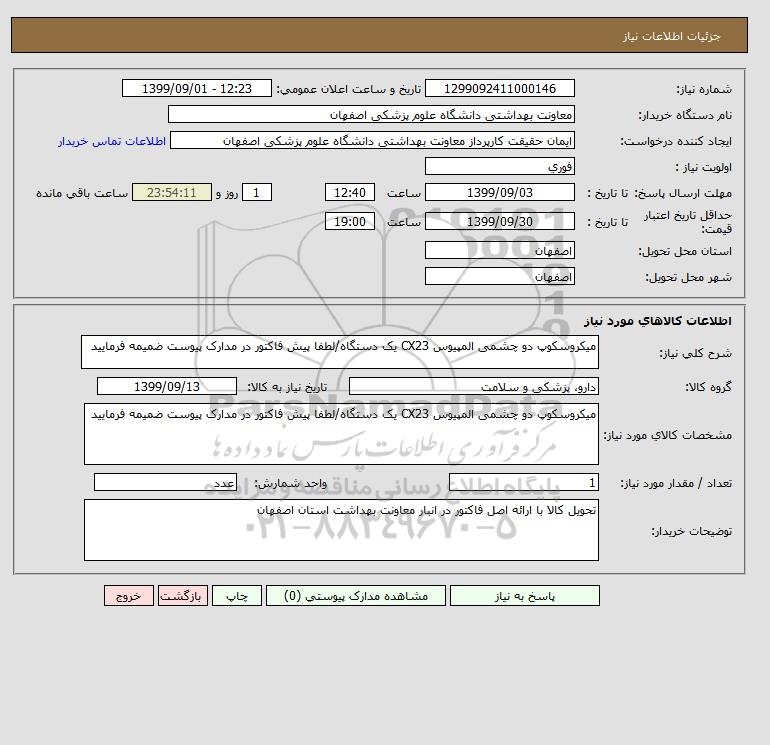Click the تاریخ و ساعت اعلان عمومی label
Screen dimensions: 770x745
pyautogui.click(x=349, y=89)
